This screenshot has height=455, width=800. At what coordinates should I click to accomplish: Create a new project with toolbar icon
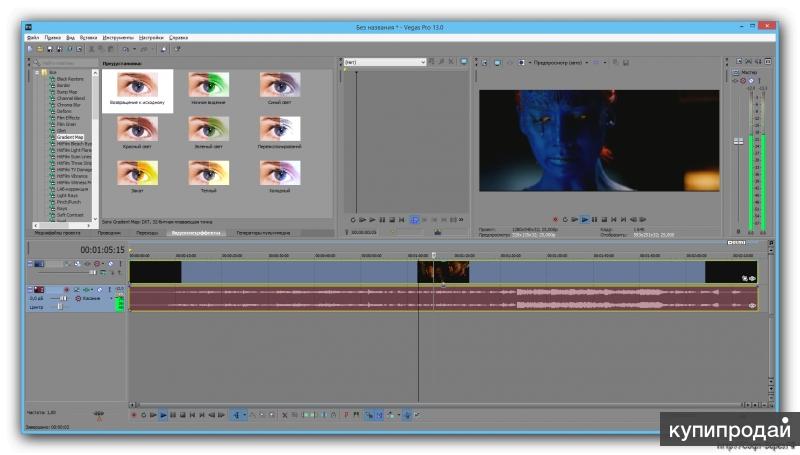point(30,49)
